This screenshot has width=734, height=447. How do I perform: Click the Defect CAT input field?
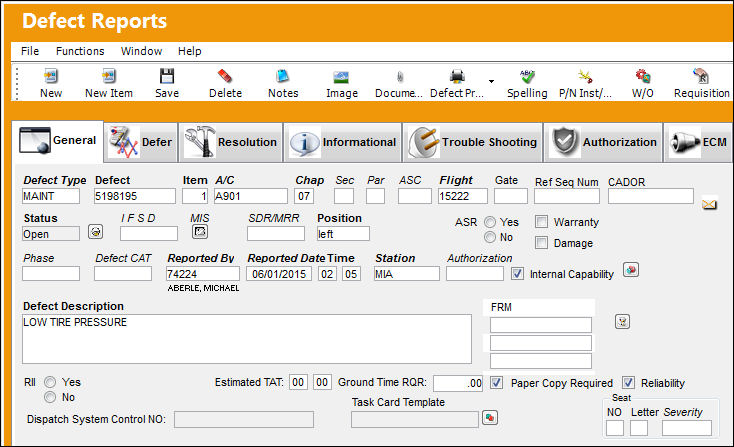(x=123, y=273)
